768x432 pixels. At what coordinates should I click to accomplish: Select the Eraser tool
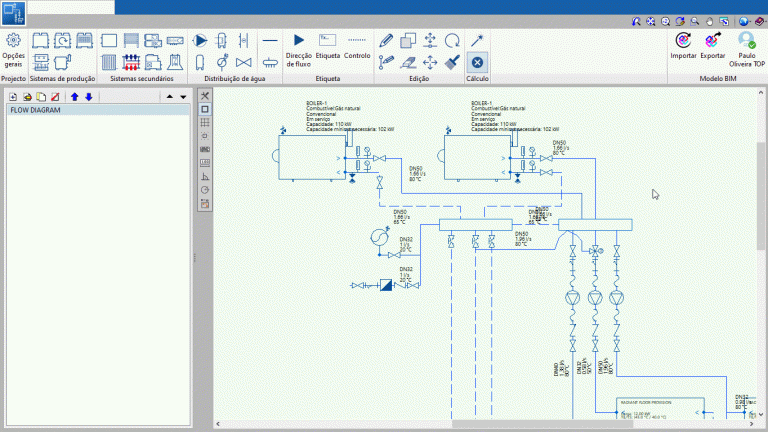[408, 62]
